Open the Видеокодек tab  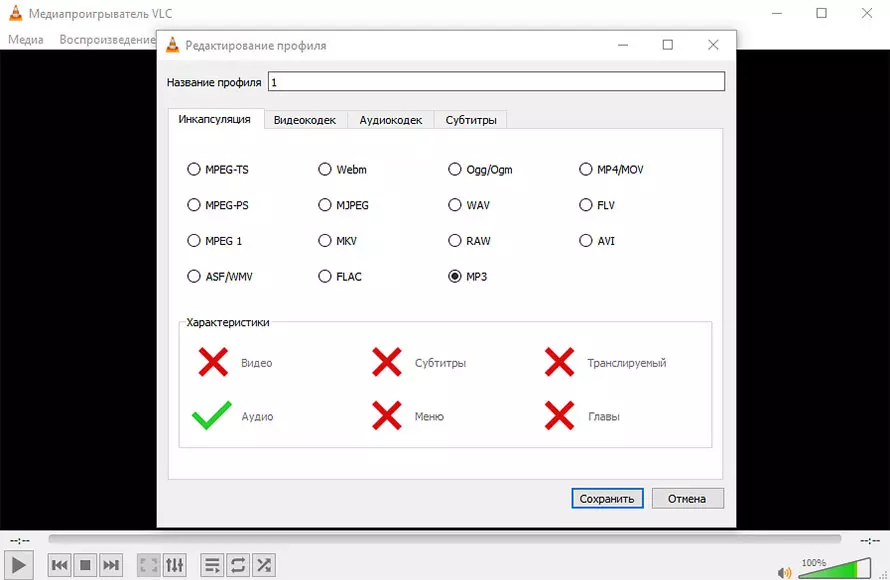(305, 120)
